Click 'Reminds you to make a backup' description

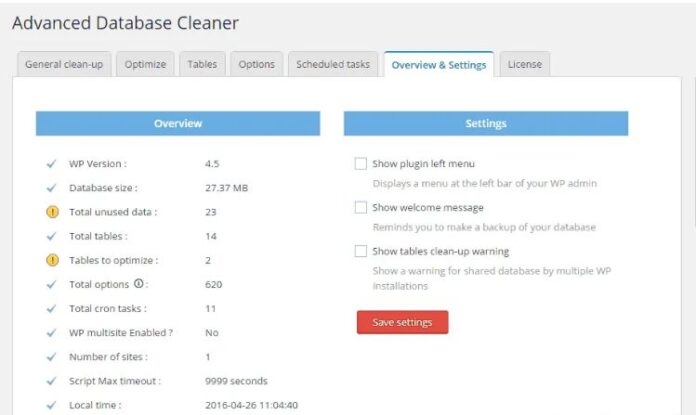pos(484,227)
